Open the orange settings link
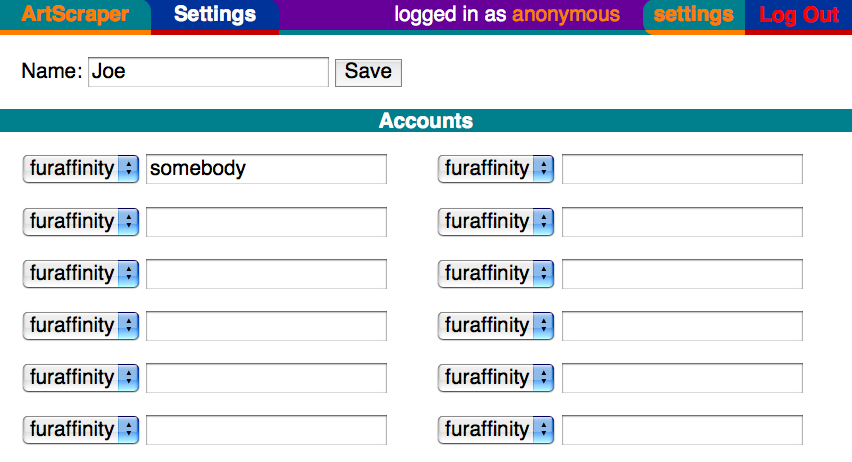Image resolution: width=852 pixels, height=462 pixels. (x=693, y=15)
